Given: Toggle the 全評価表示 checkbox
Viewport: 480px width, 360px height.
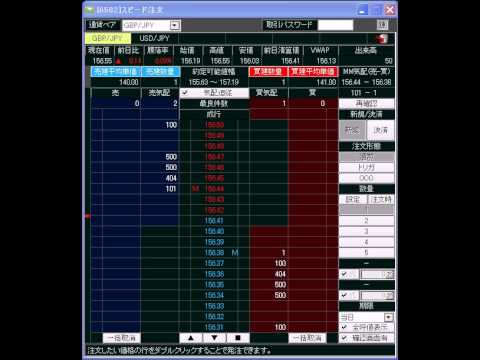Looking at the screenshot, I should pos(344,327).
